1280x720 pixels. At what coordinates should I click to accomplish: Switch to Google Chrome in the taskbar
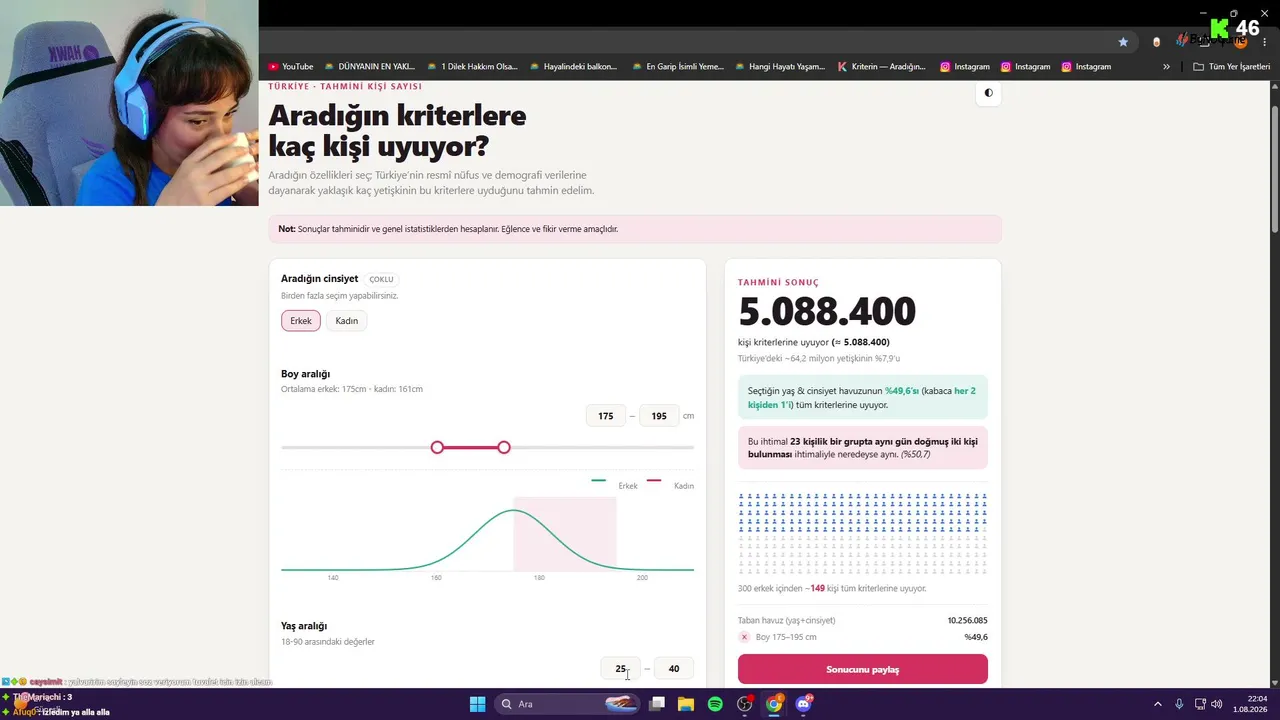[x=774, y=704]
